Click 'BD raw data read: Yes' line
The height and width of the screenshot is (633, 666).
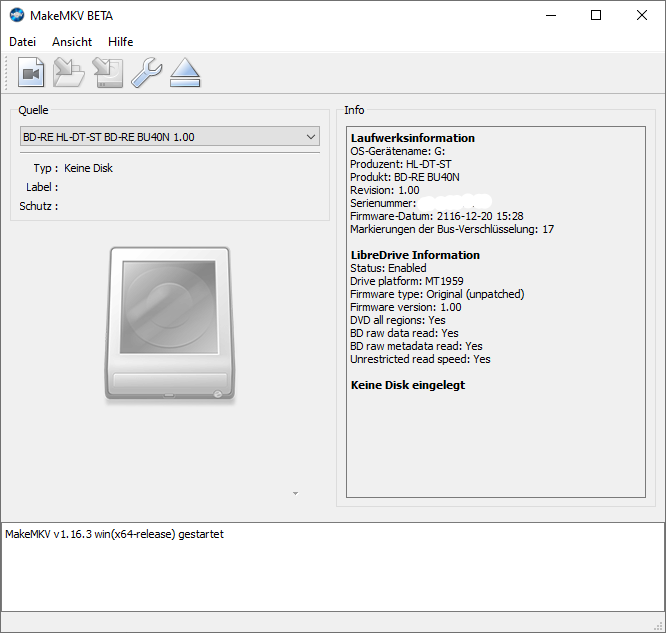pos(404,333)
